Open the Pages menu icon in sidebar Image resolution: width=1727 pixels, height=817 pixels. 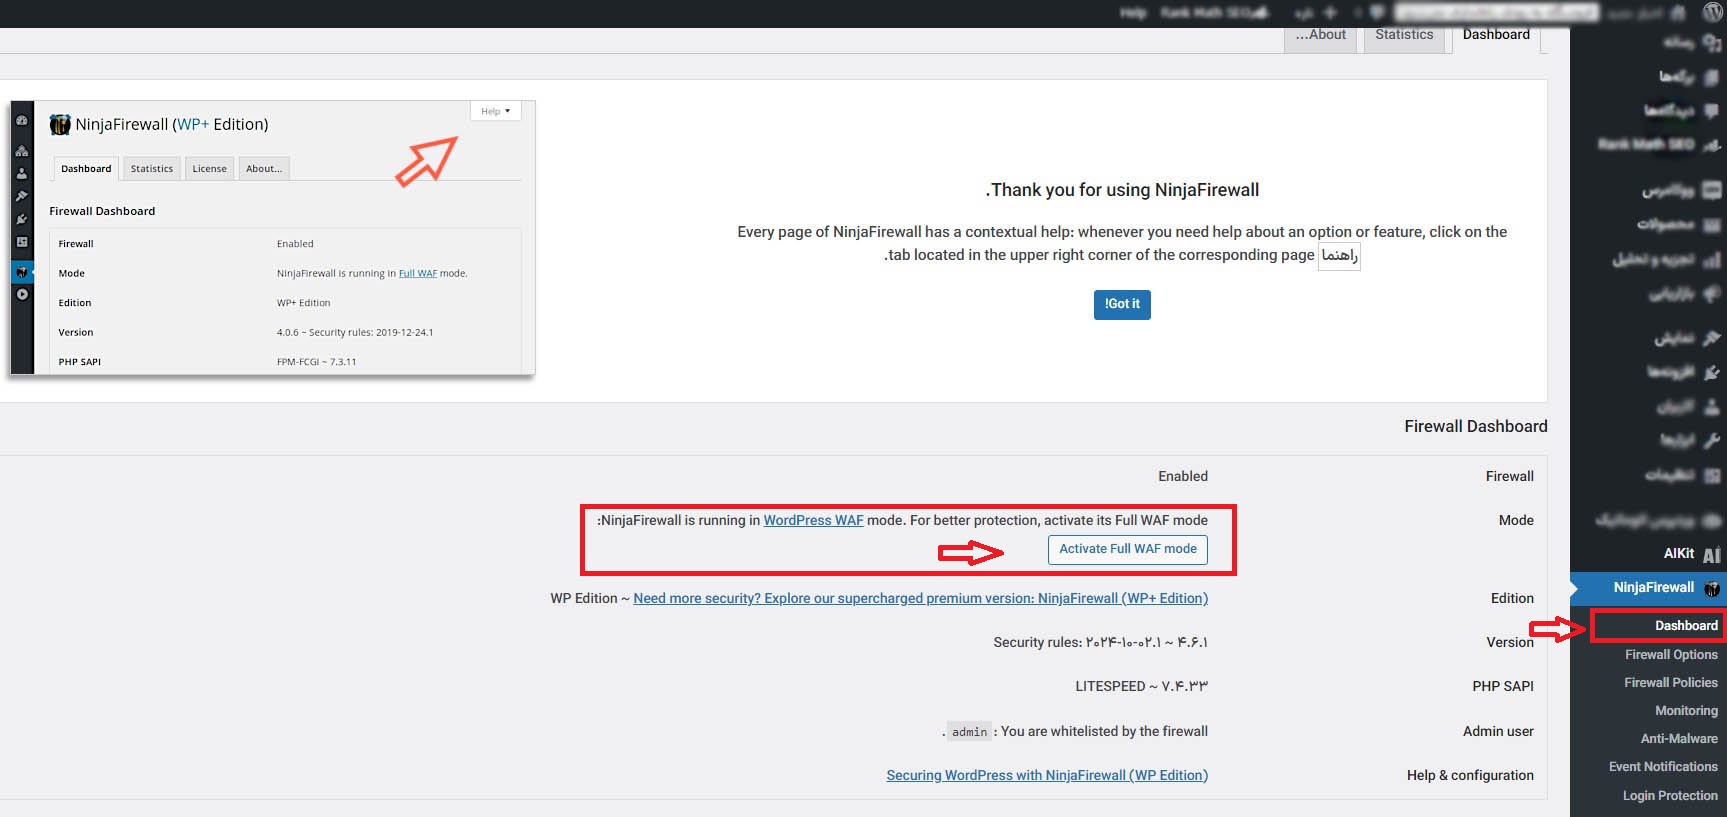(1711, 76)
